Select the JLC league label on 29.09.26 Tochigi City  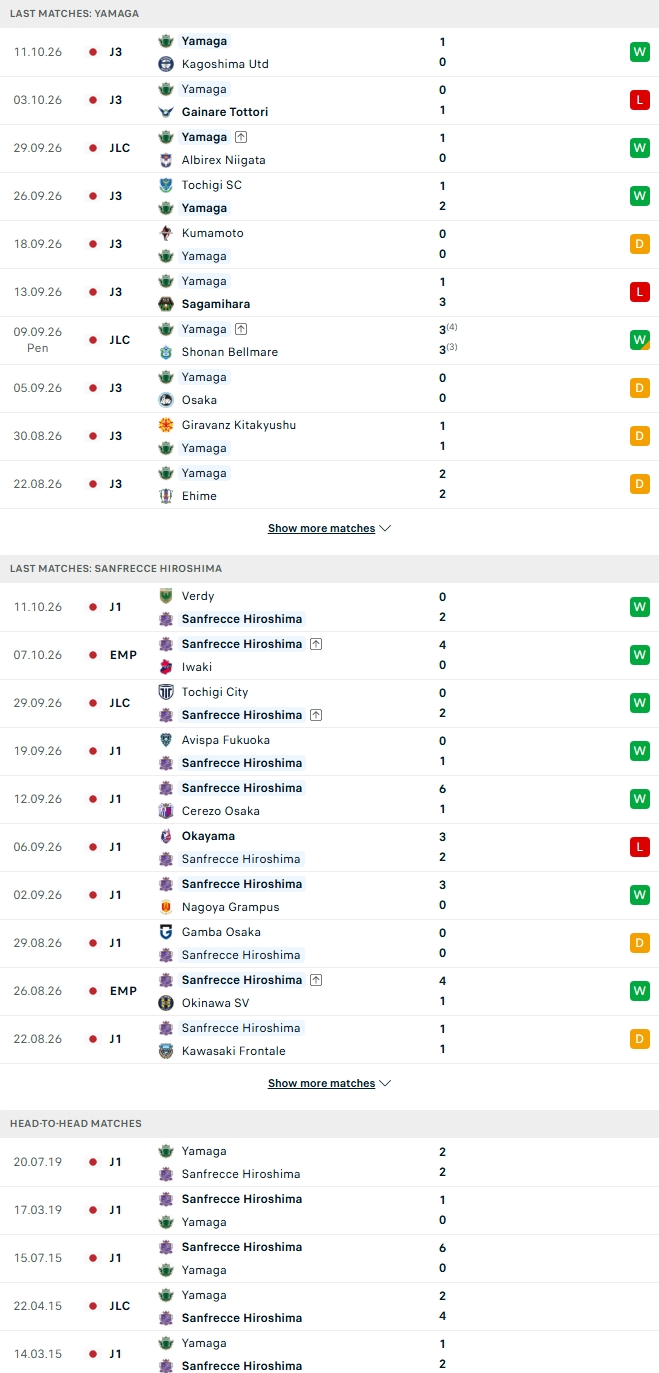(x=120, y=703)
